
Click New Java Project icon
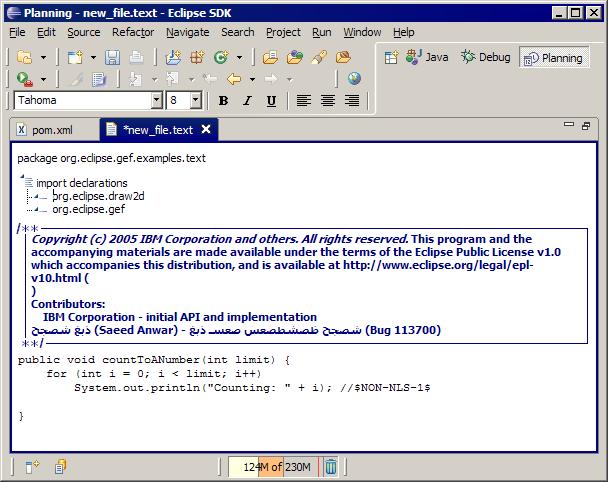coord(173,57)
